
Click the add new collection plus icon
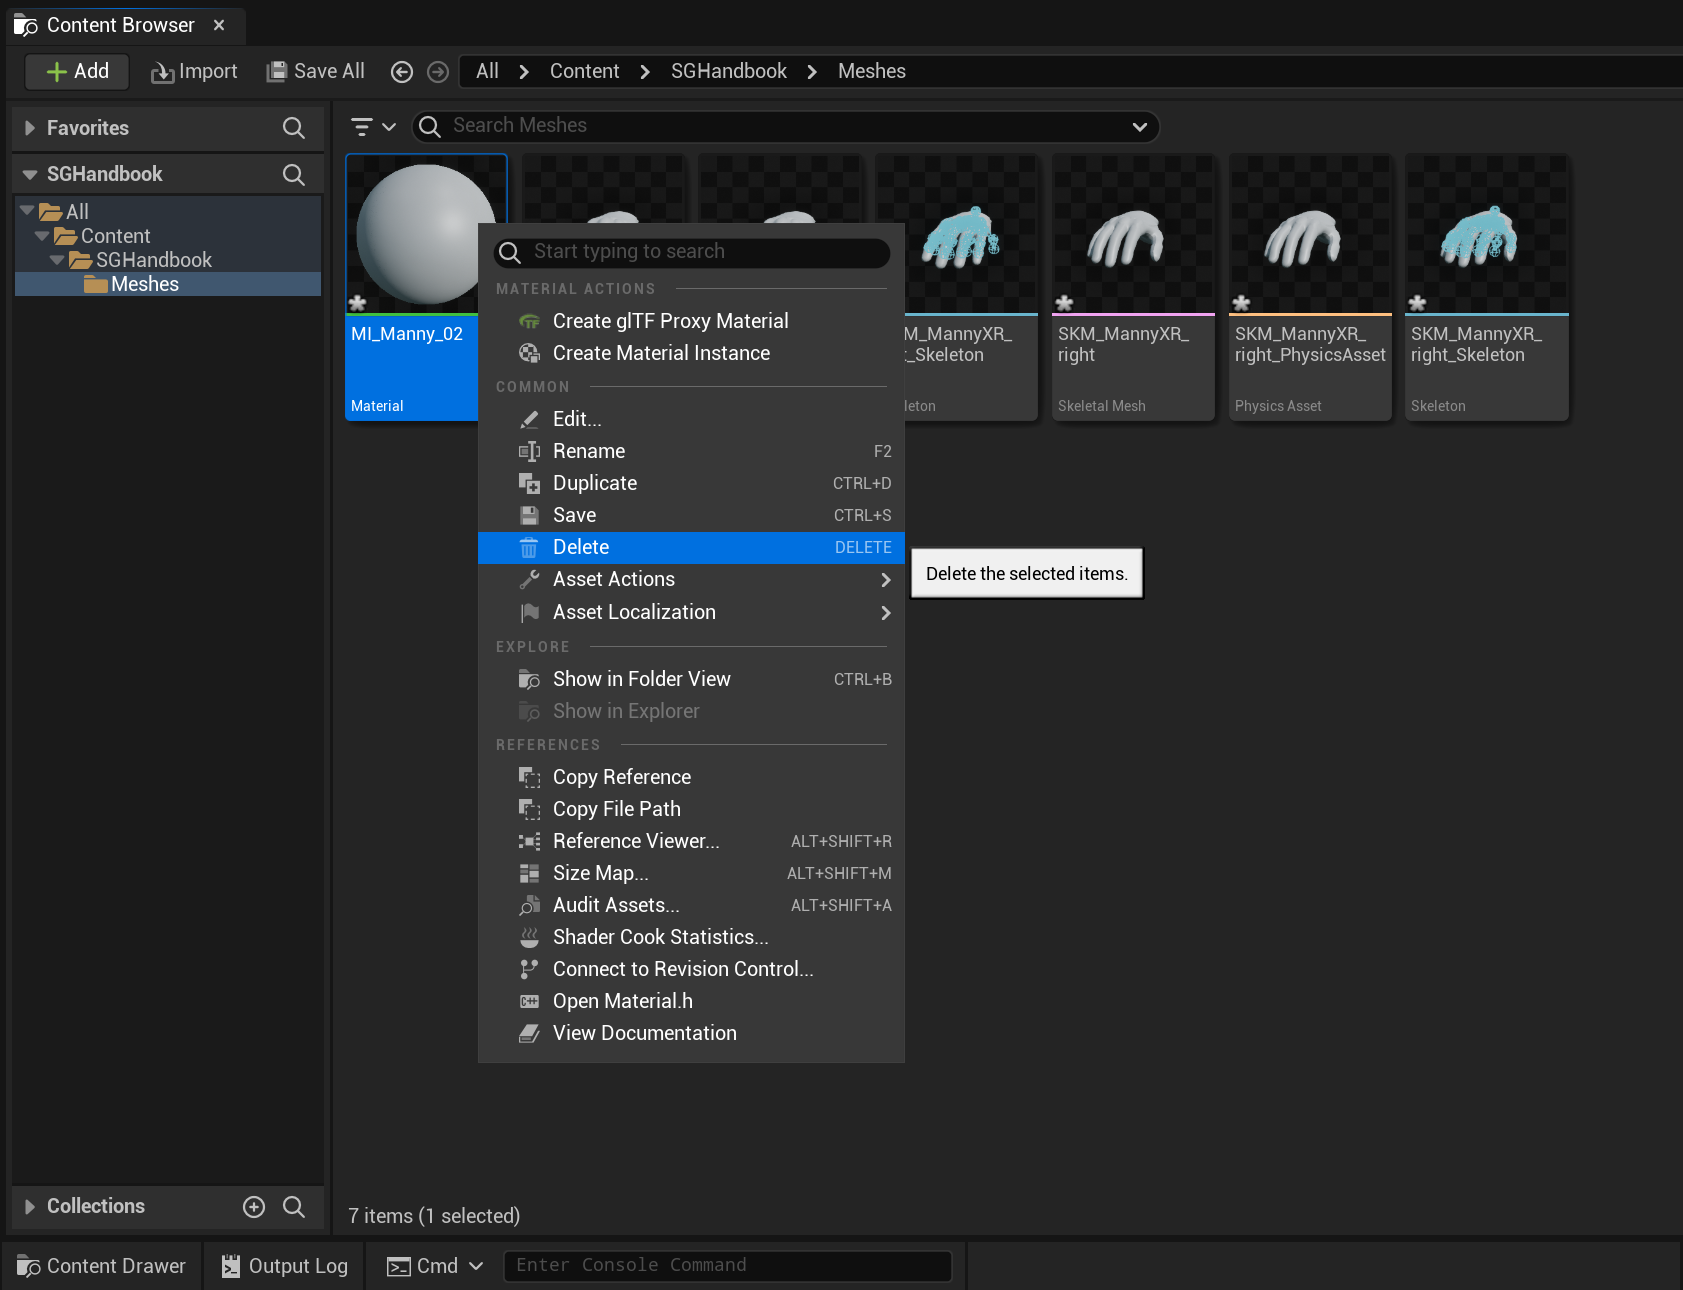[254, 1207]
